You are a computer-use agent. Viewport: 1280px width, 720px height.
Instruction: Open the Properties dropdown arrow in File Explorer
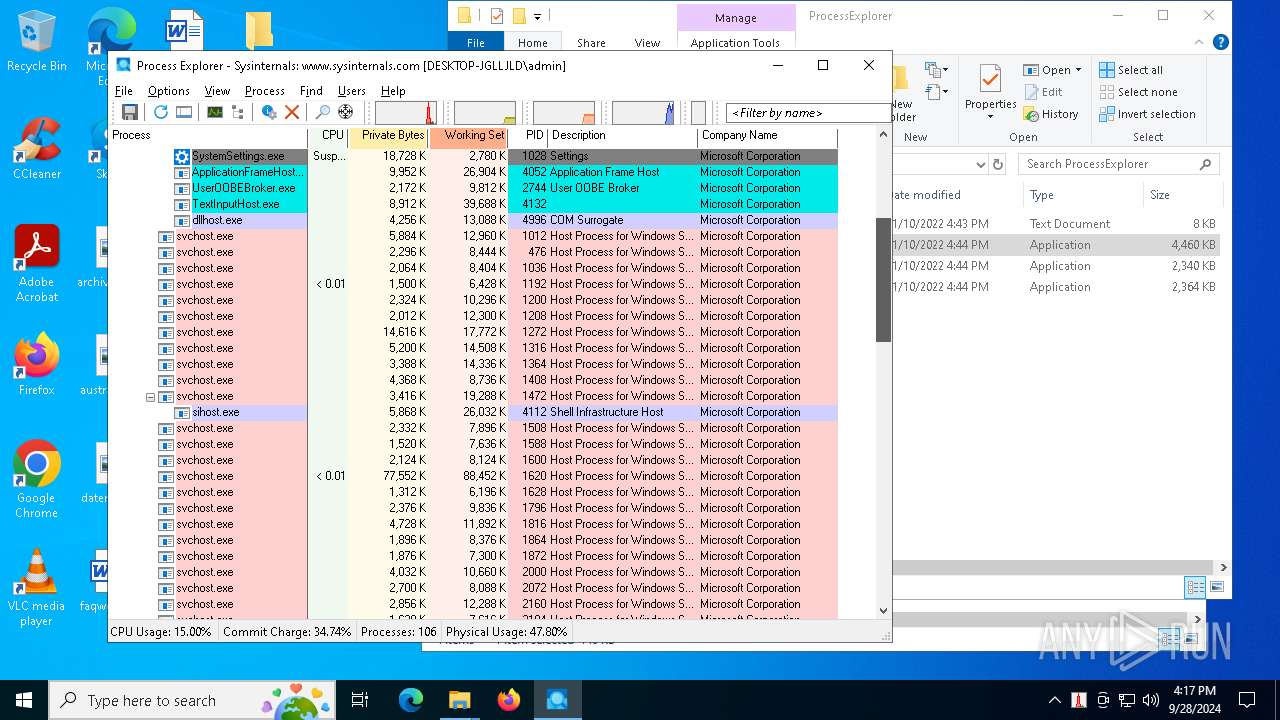click(990, 117)
